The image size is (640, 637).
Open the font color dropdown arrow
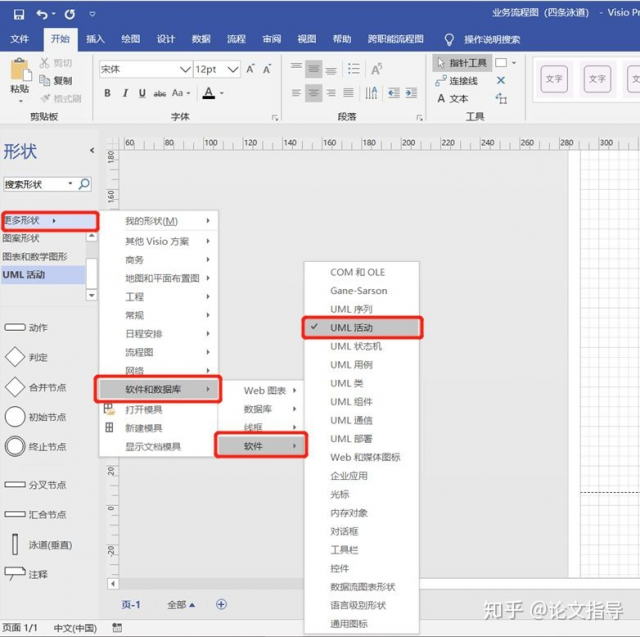pyautogui.click(x=222, y=93)
